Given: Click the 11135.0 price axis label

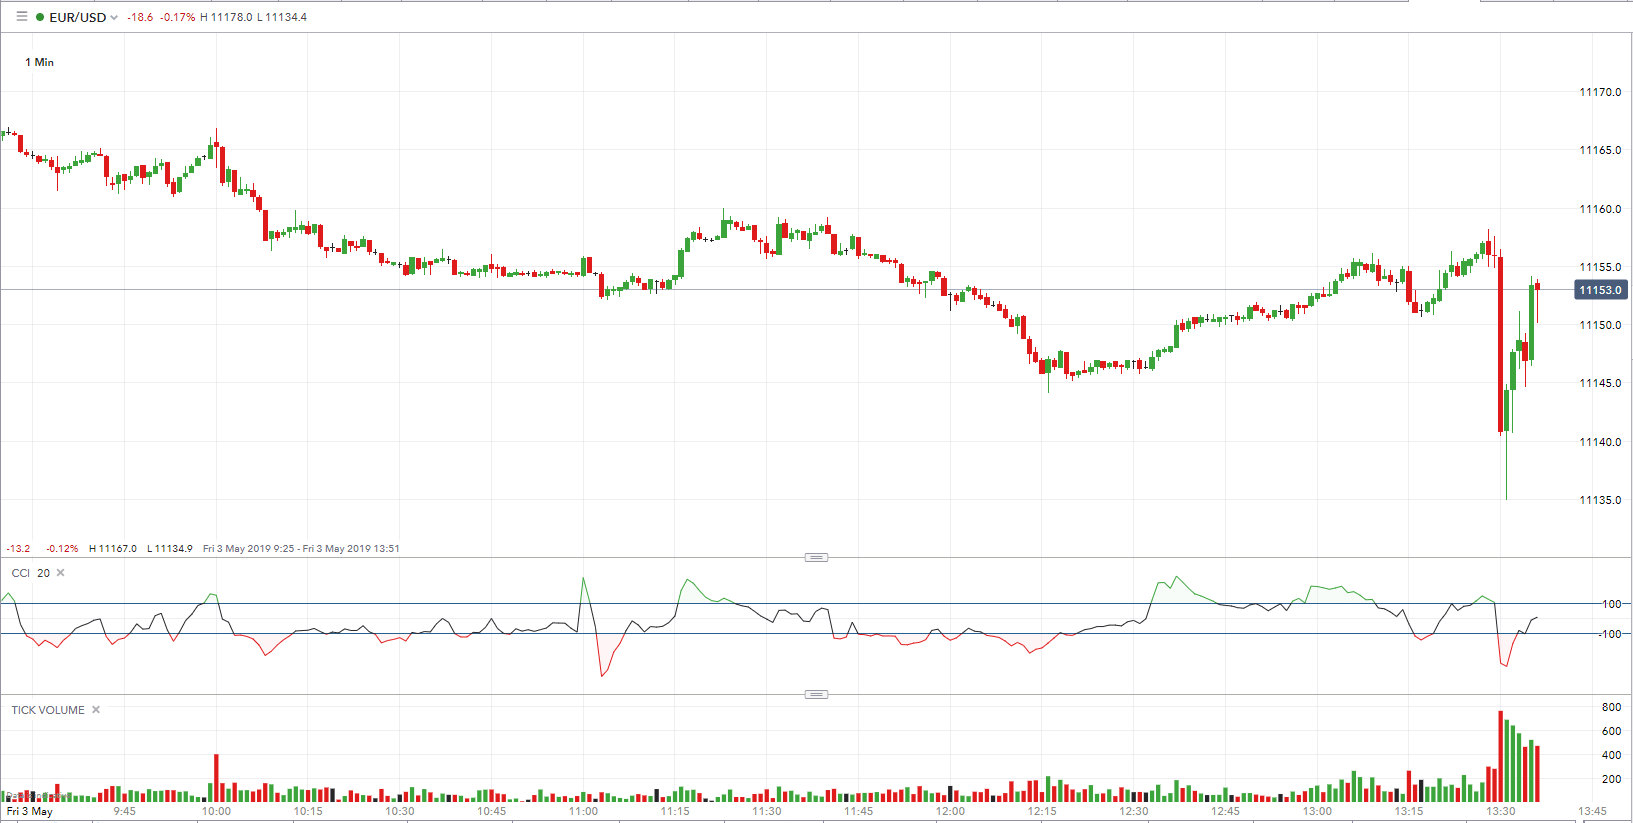Looking at the screenshot, I should [1600, 500].
